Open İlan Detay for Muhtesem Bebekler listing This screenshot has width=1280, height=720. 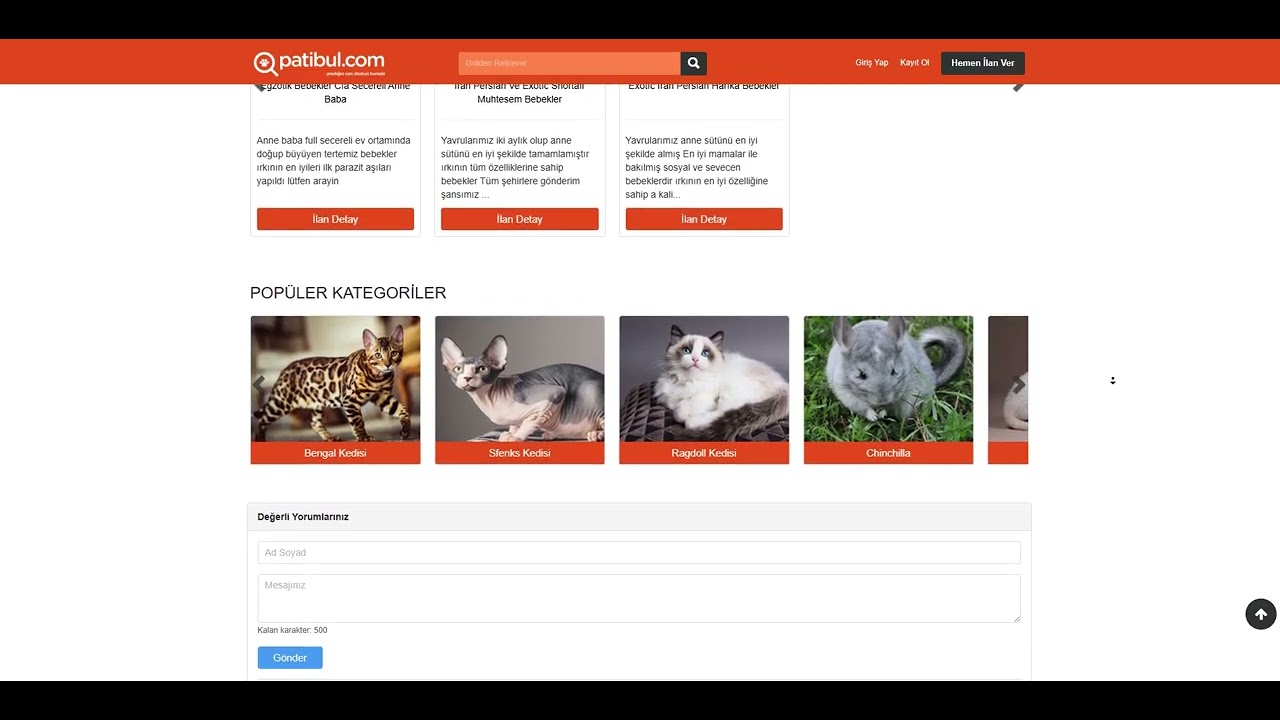pos(520,219)
